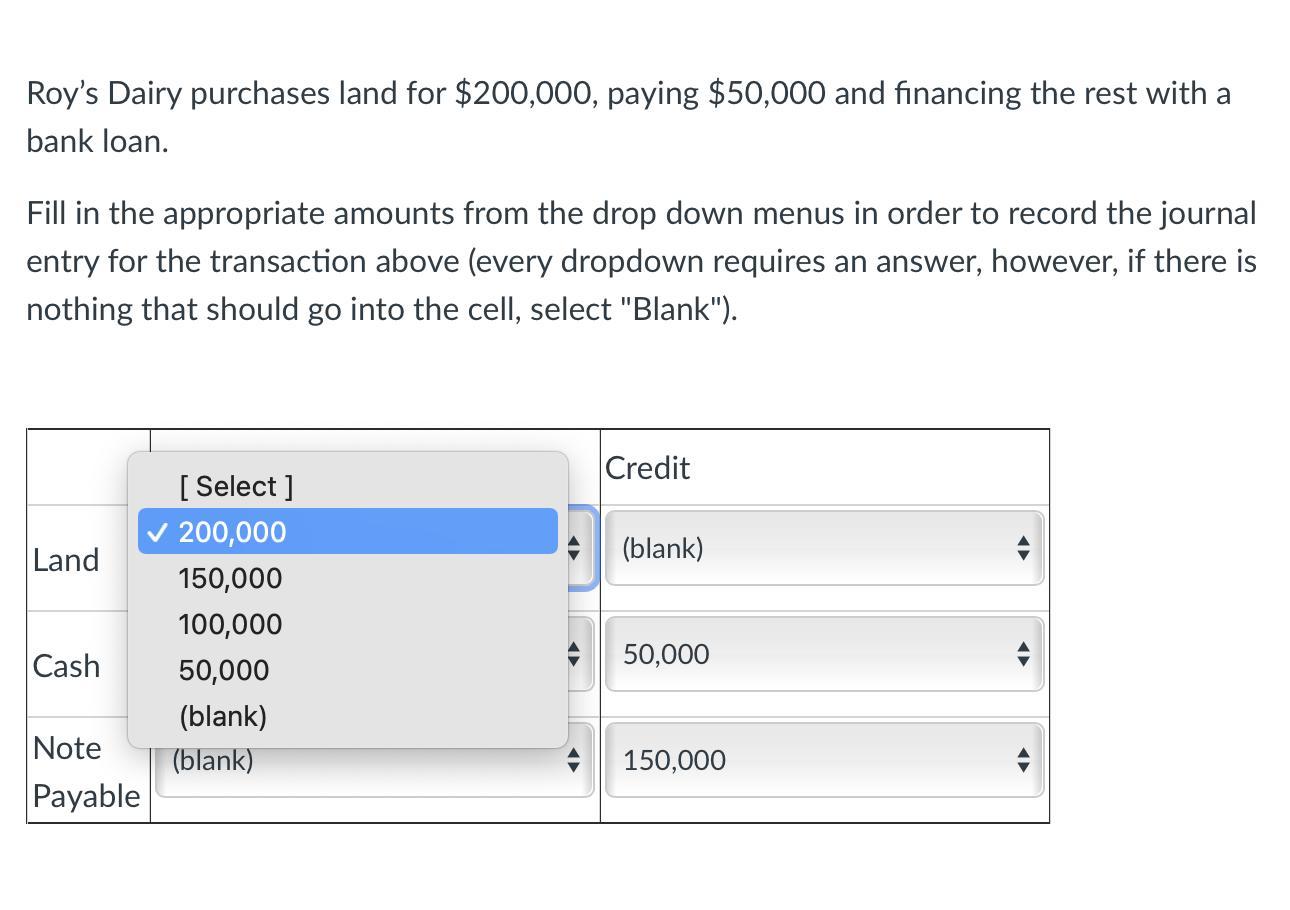Choose last (blank) entry in open option list
Screen dimensions: 1290x910
(x=223, y=716)
